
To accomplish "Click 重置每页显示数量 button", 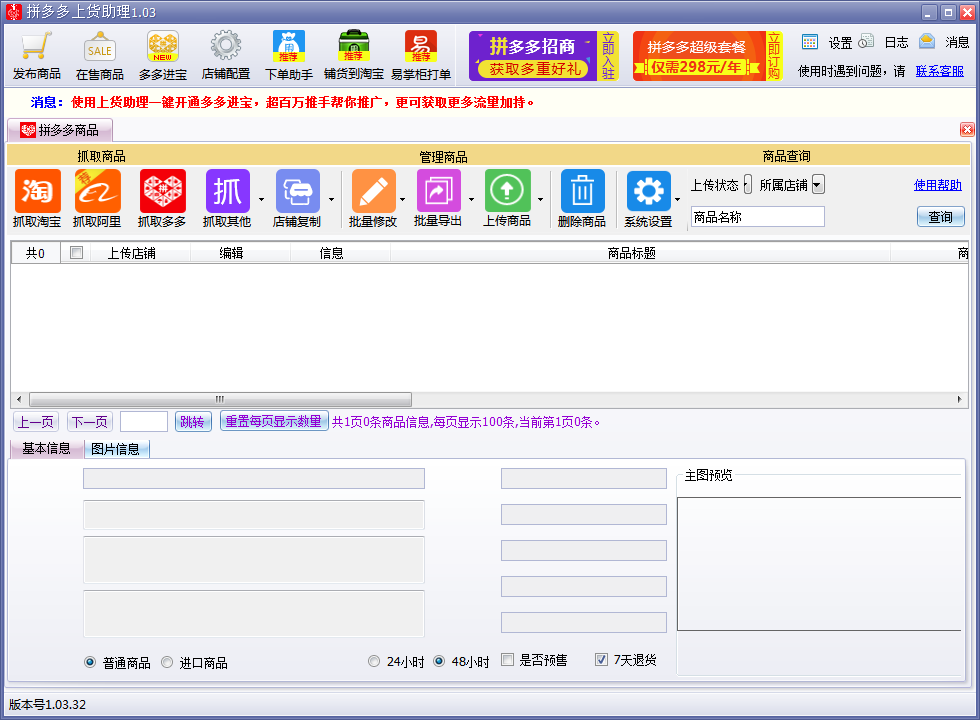I will coord(274,421).
